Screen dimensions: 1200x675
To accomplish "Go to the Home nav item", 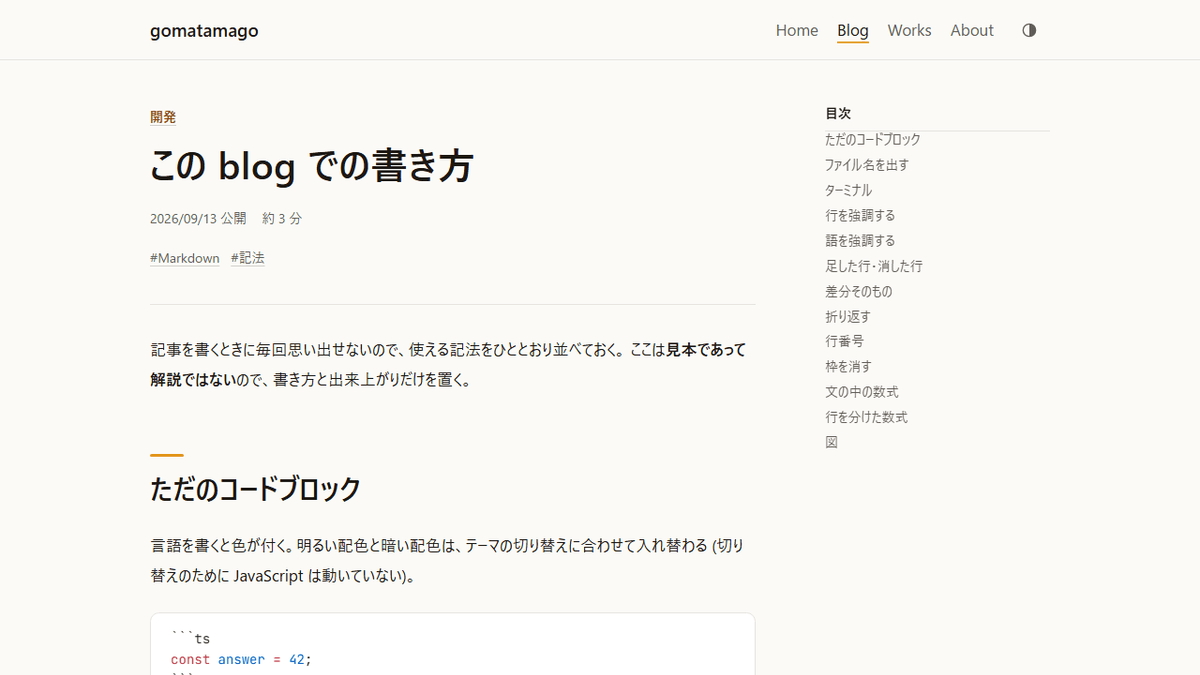I will 797,30.
